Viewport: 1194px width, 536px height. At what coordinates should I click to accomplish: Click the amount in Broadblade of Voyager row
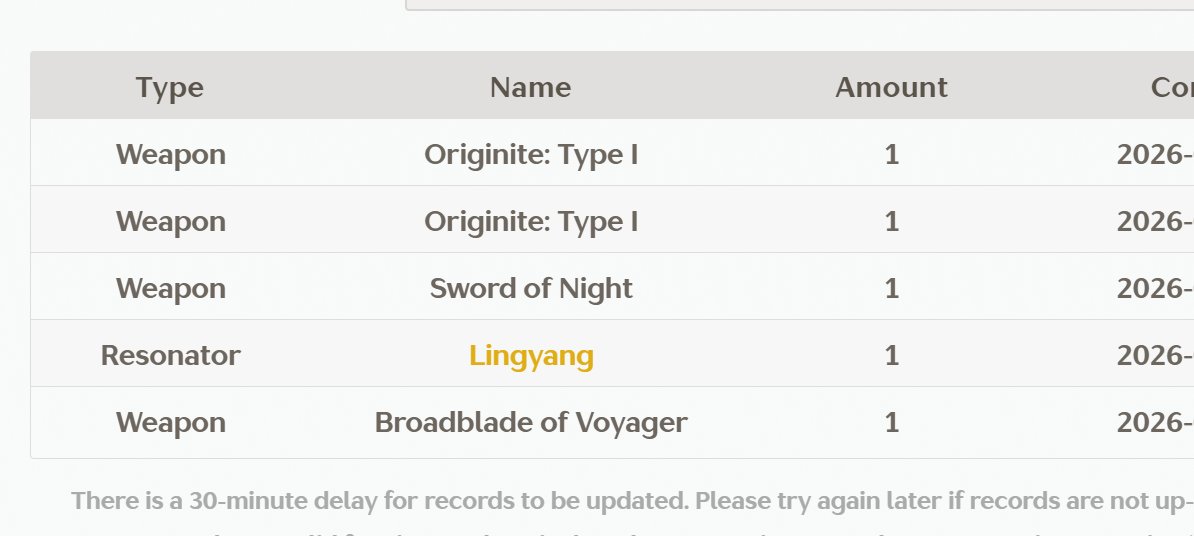click(x=892, y=422)
